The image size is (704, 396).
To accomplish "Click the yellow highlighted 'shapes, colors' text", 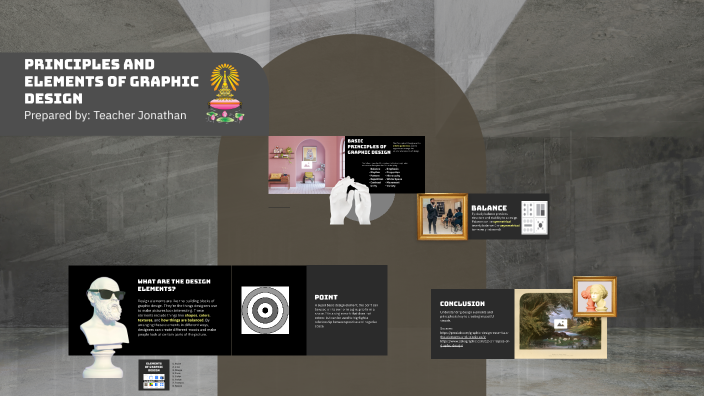I will point(197,316).
